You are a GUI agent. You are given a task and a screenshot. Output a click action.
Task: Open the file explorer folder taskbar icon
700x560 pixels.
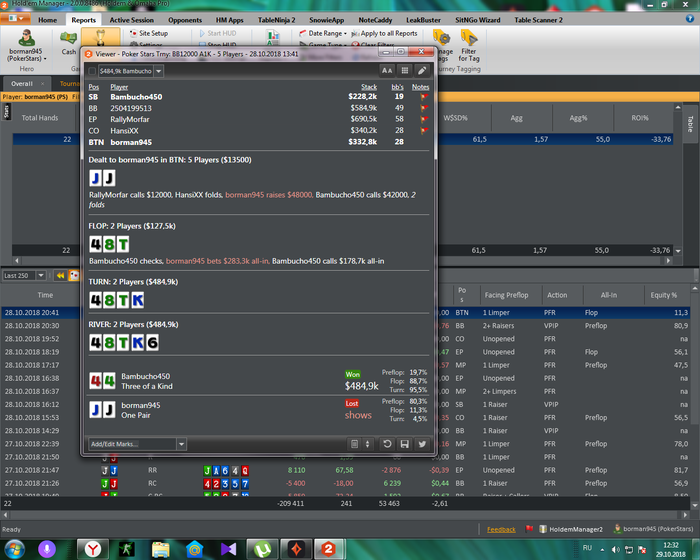click(x=160, y=549)
